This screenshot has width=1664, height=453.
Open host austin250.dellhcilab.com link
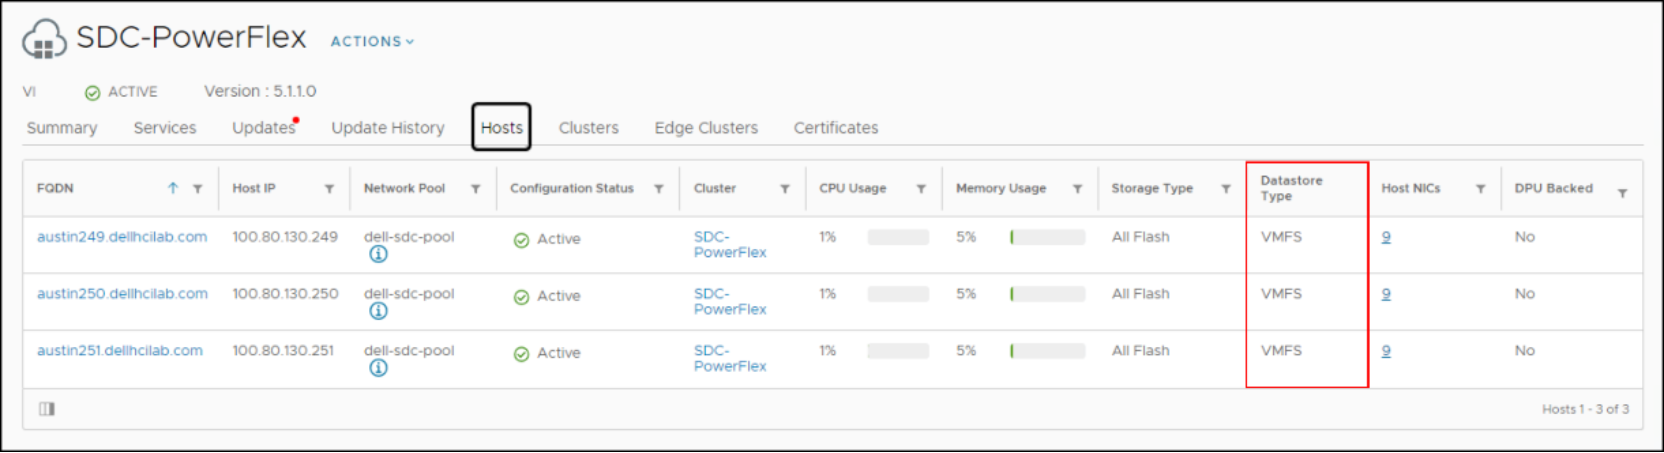click(x=122, y=294)
